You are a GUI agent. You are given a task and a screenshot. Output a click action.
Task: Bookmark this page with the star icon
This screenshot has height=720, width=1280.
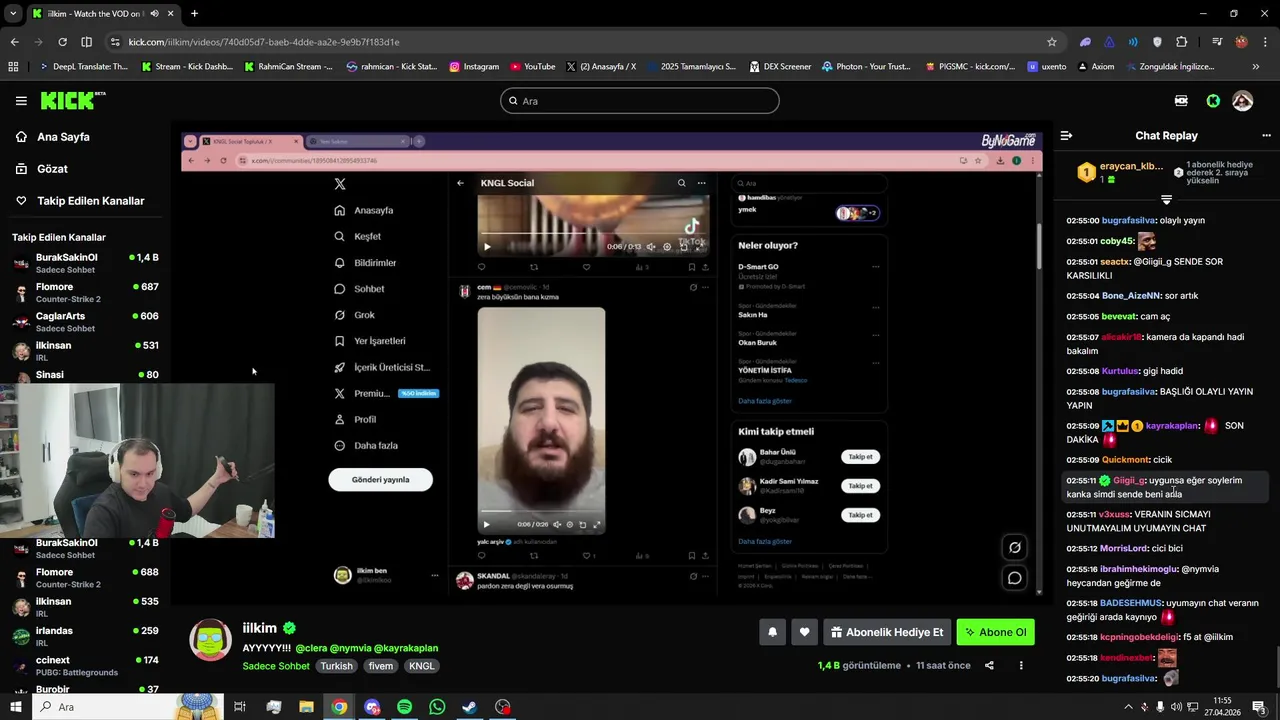1052,42
